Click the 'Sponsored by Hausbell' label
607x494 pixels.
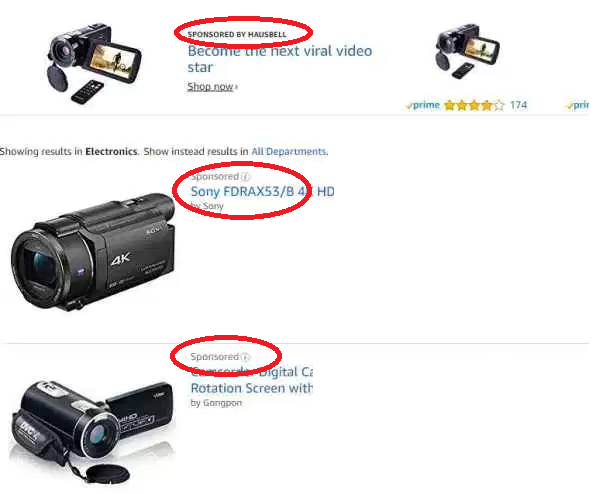tap(237, 34)
